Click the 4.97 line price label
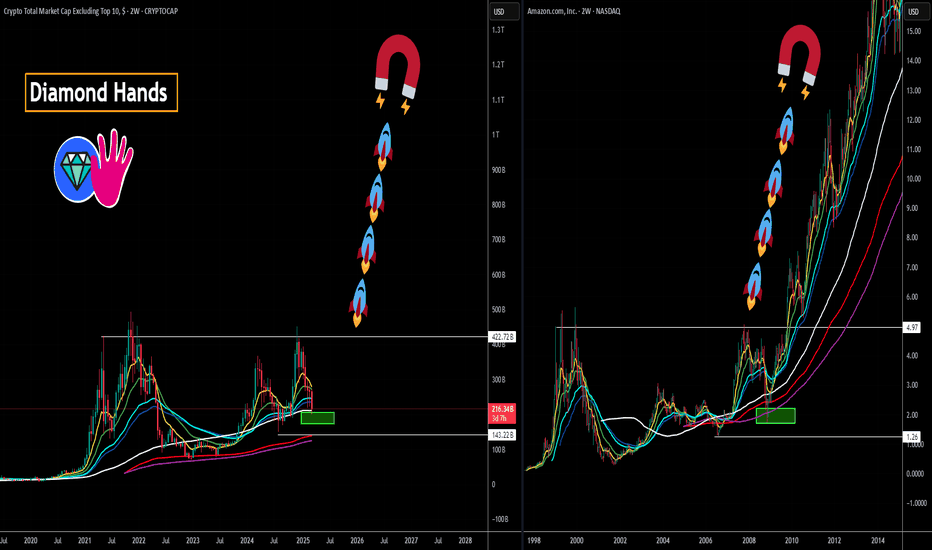The image size is (932, 550). click(912, 327)
